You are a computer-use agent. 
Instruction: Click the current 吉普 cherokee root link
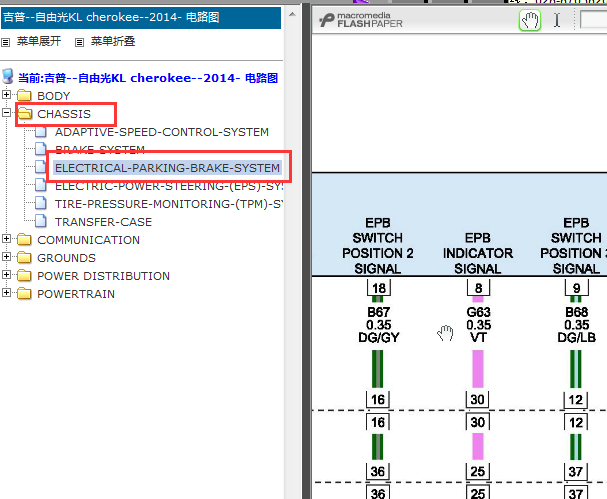(148, 78)
